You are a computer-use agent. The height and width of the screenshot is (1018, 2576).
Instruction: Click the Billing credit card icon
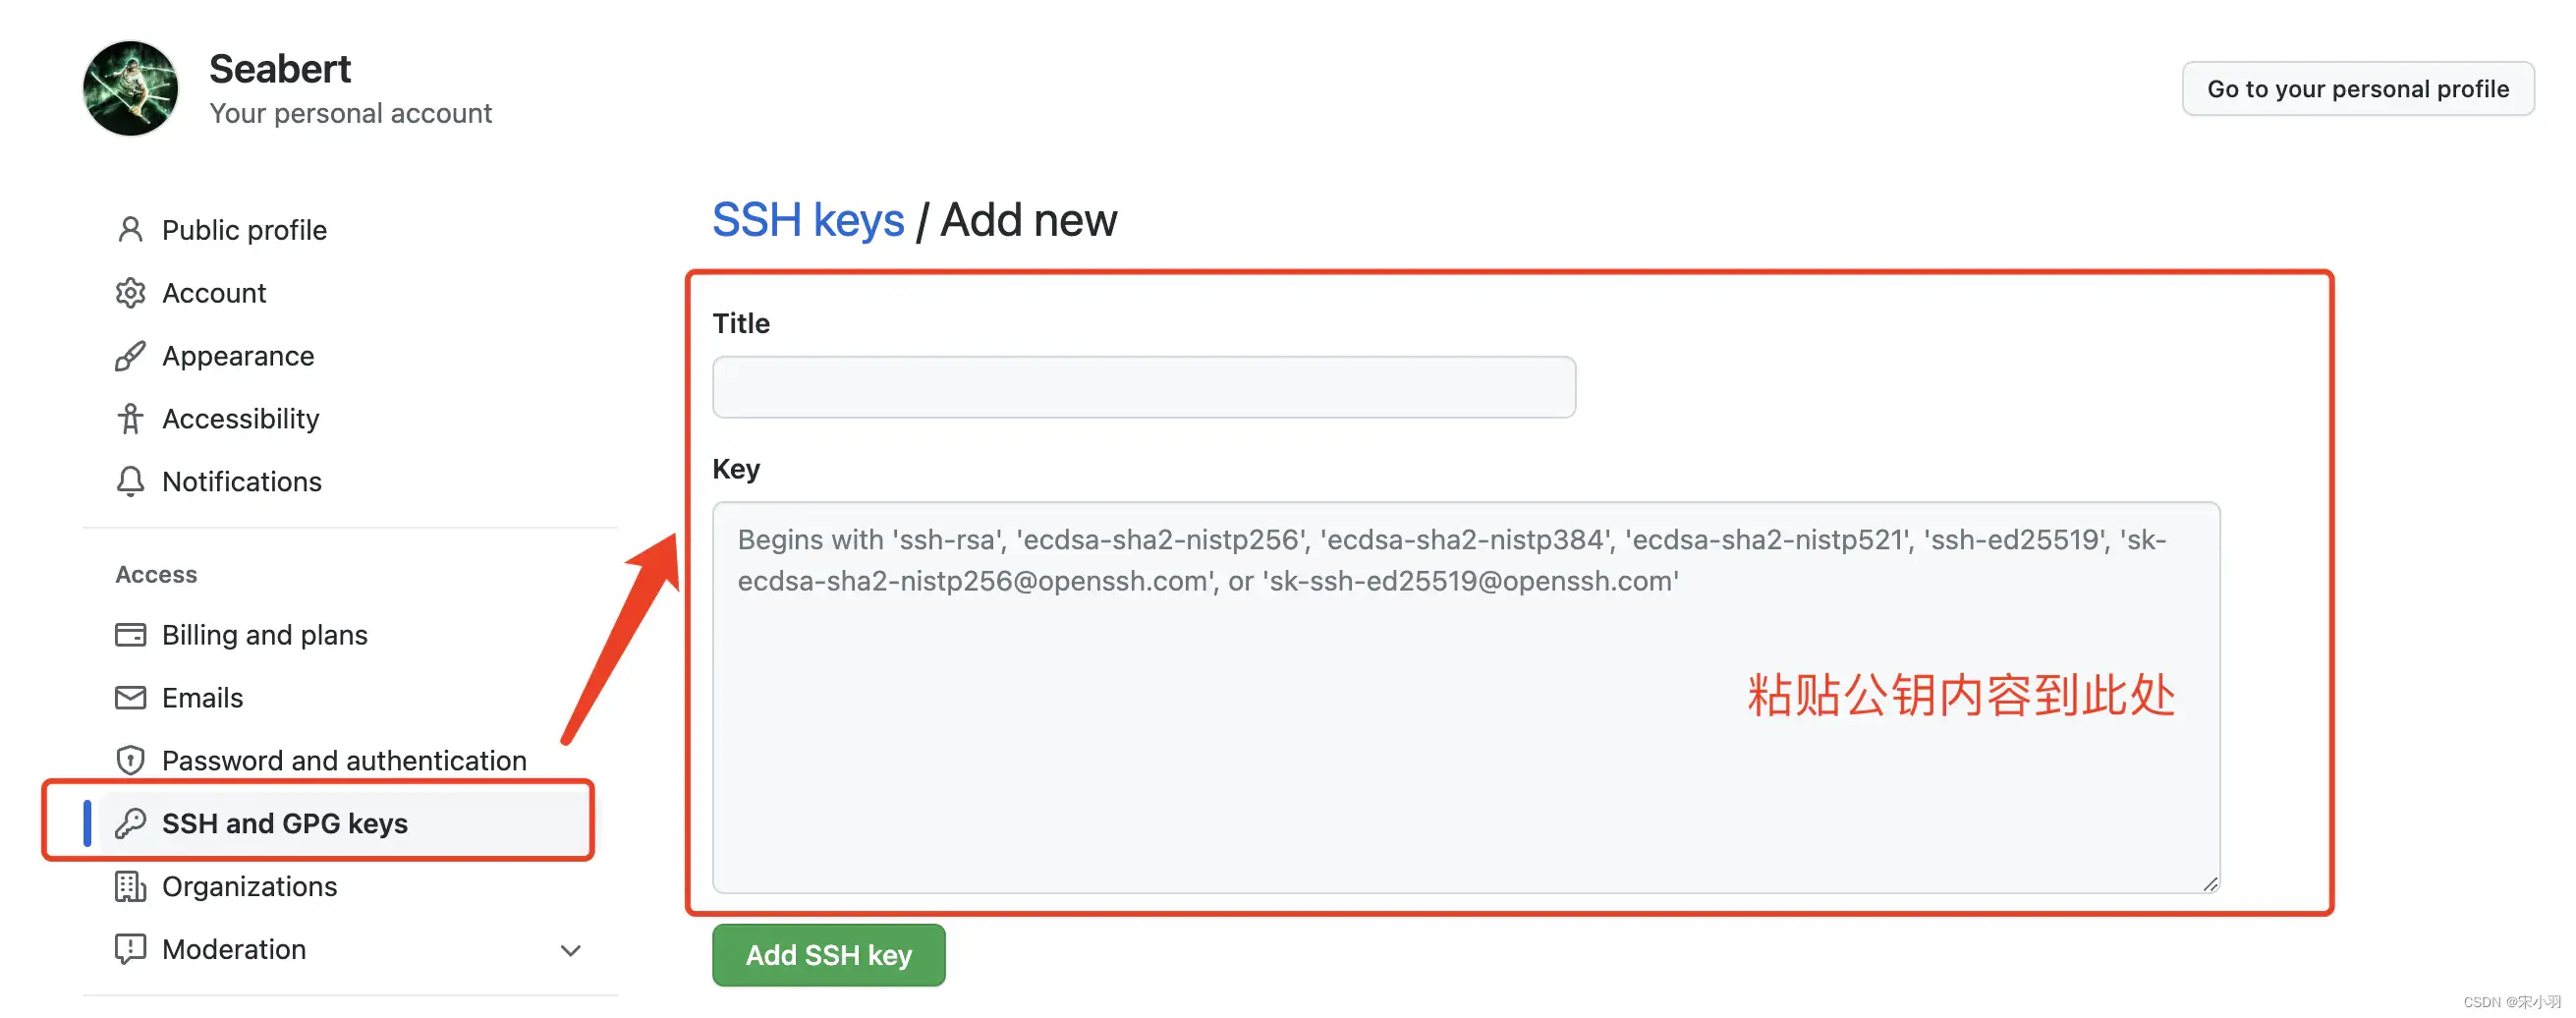pos(130,635)
